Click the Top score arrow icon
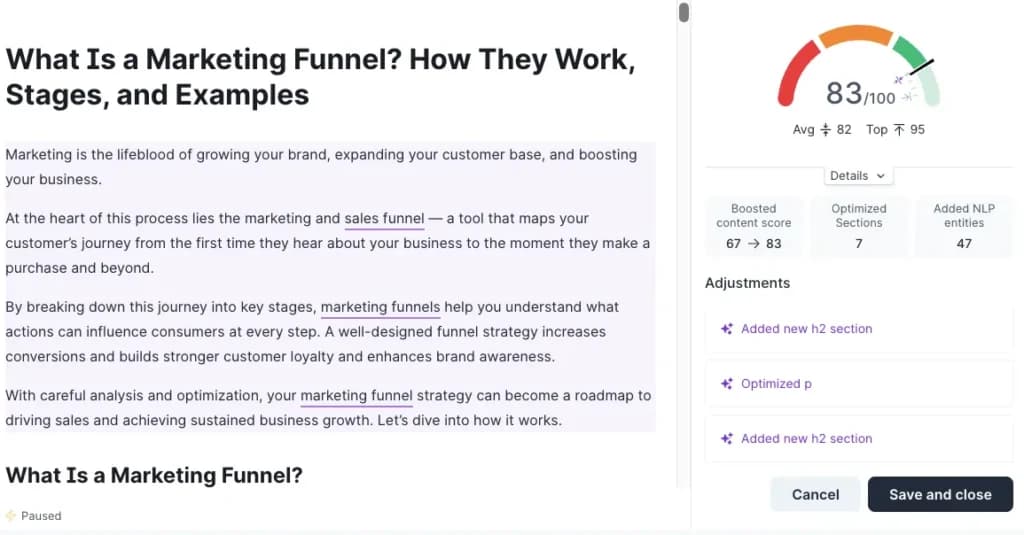The width and height of the screenshot is (1024, 535). pyautogui.click(x=899, y=129)
